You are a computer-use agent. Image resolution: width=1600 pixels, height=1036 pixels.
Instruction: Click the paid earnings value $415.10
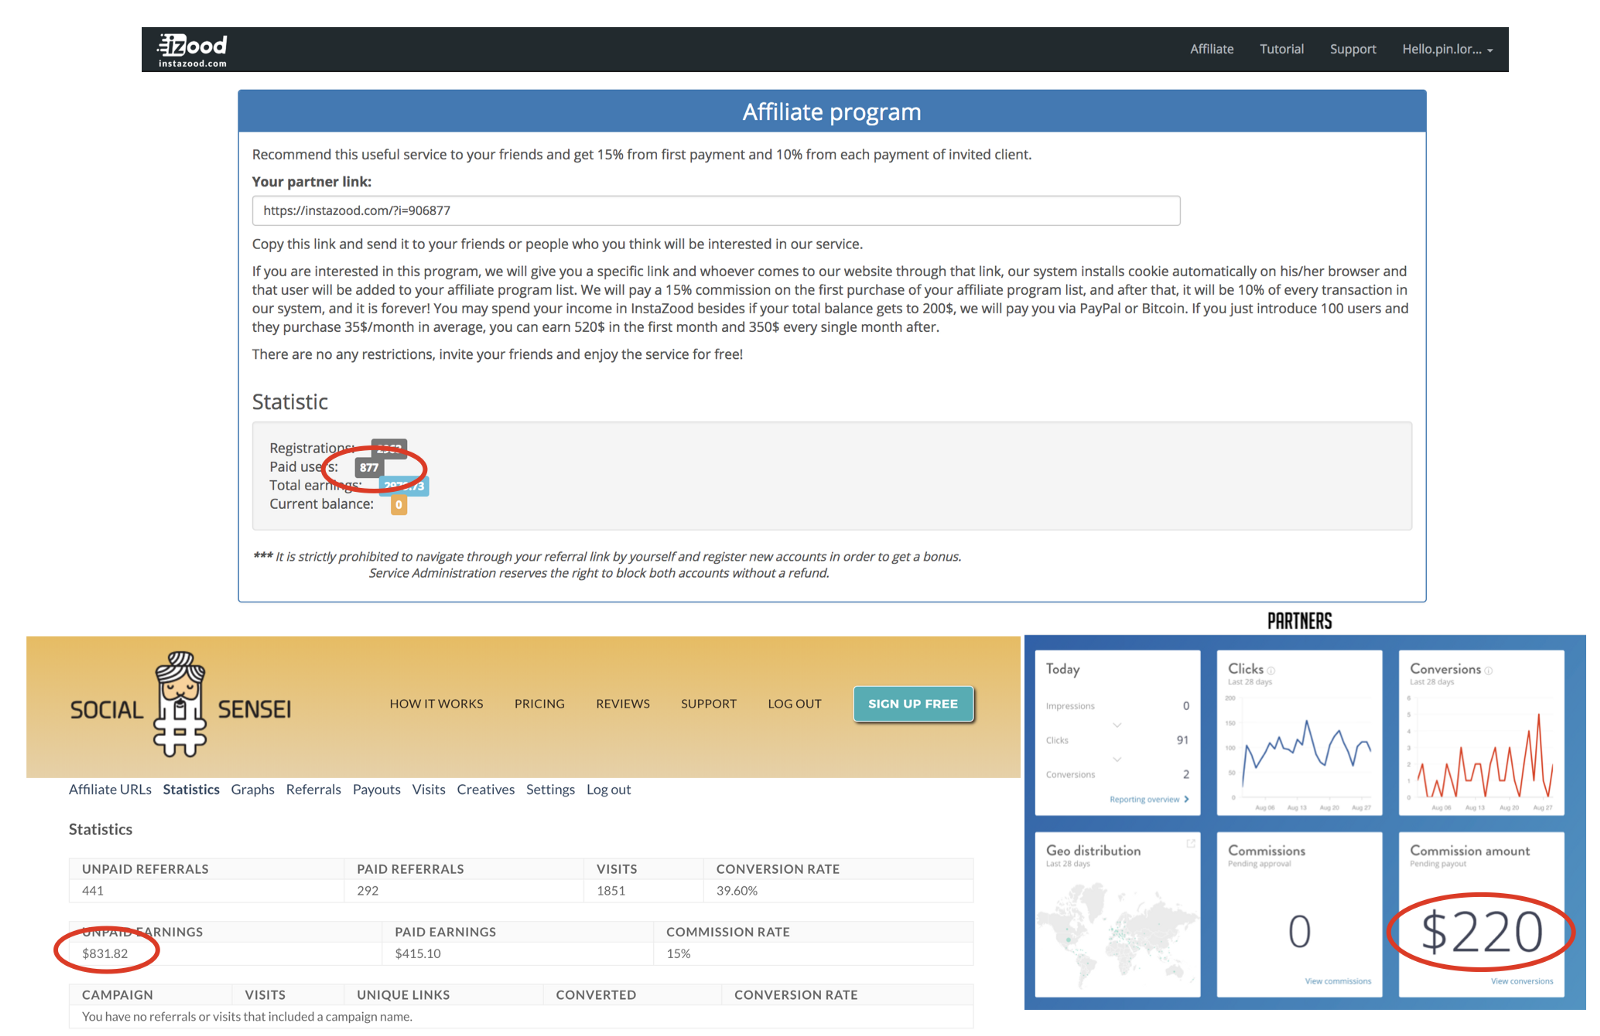418,954
